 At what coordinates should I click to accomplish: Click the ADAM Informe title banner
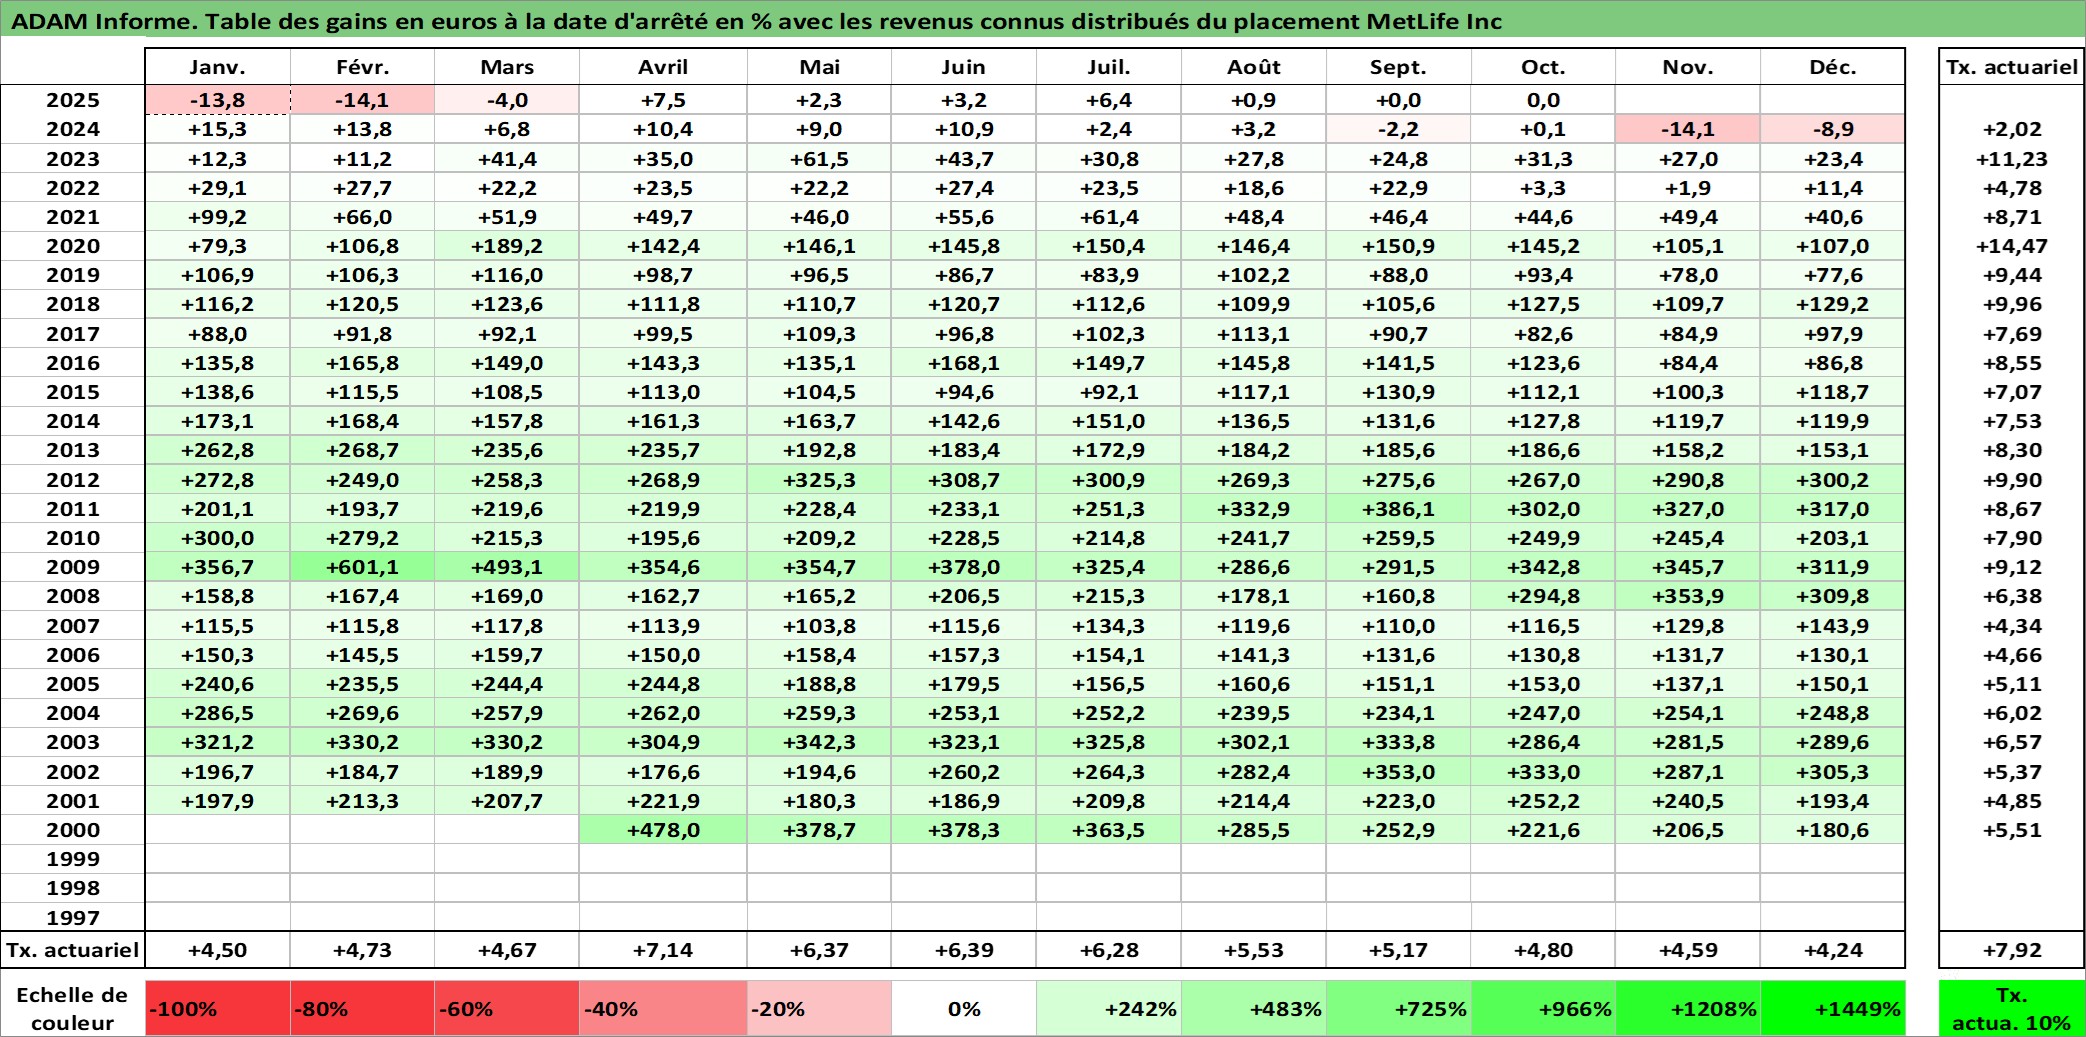click(1043, 20)
